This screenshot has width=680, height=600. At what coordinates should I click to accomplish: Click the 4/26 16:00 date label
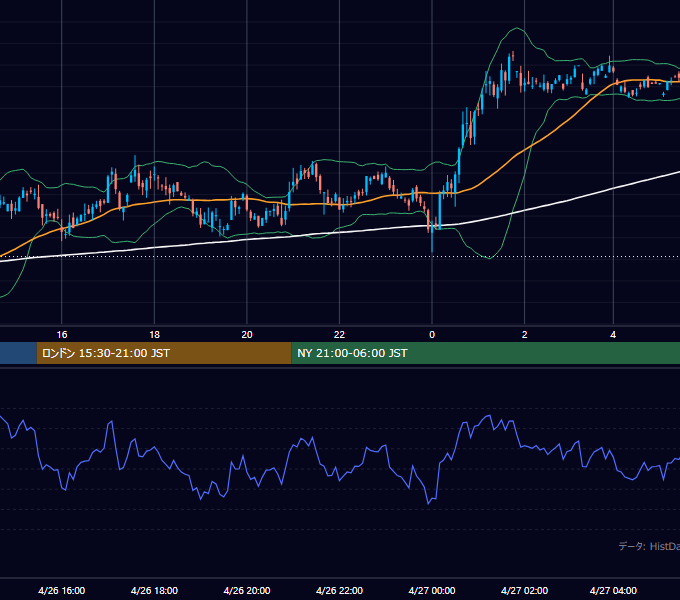(62, 590)
